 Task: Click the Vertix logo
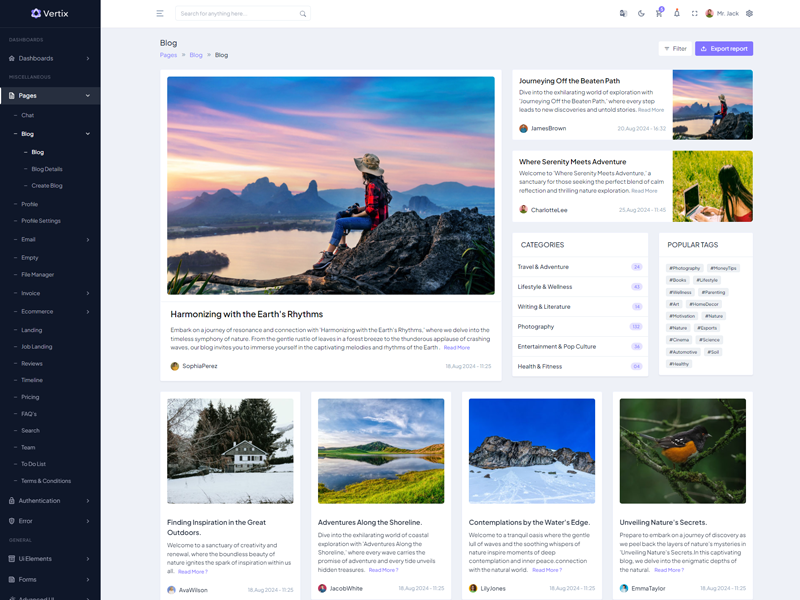coord(50,13)
